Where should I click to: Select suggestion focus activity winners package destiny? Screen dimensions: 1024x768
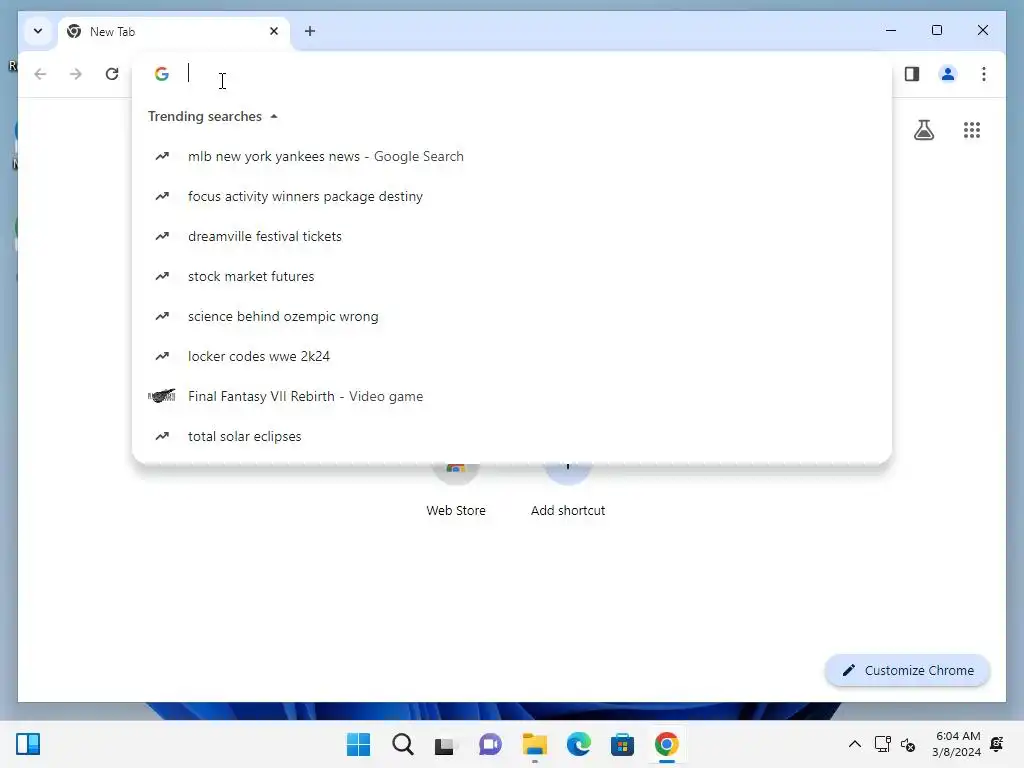pyautogui.click(x=511, y=197)
